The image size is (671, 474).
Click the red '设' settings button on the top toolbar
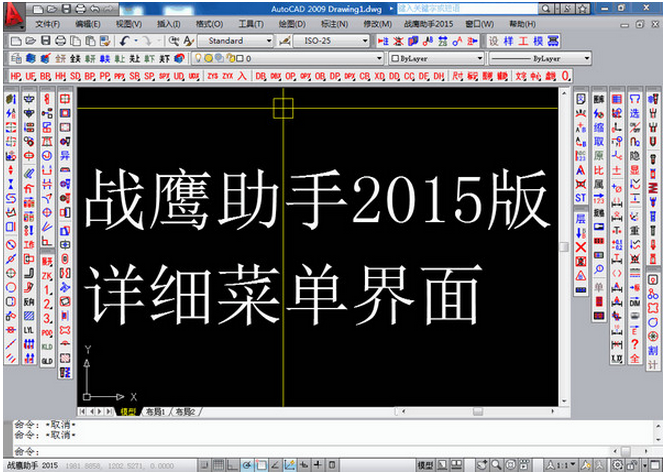coord(493,41)
